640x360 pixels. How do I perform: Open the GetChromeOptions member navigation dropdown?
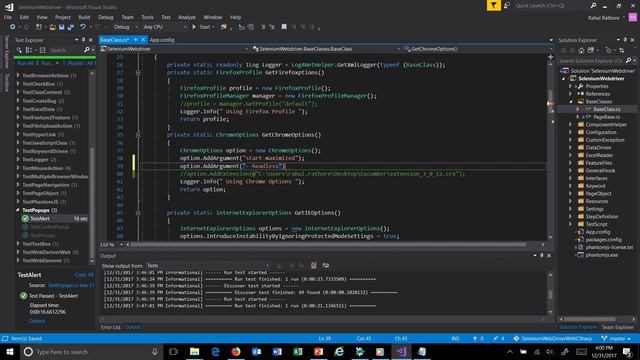click(478, 49)
